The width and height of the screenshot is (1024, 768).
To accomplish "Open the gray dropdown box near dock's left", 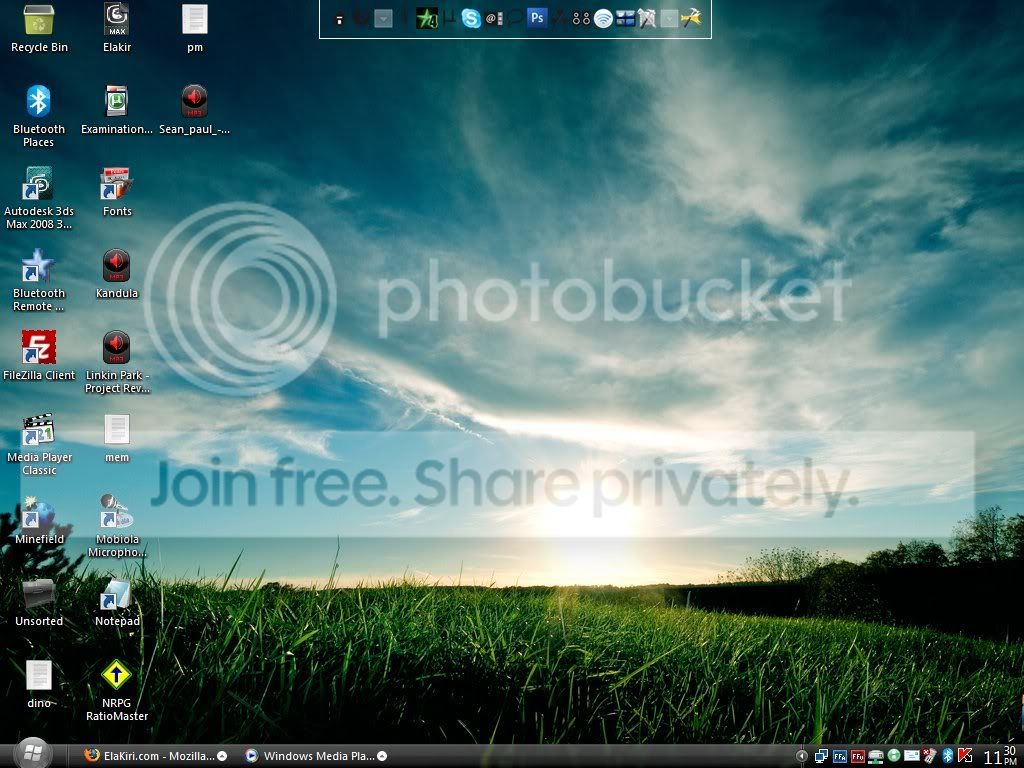I will [383, 19].
